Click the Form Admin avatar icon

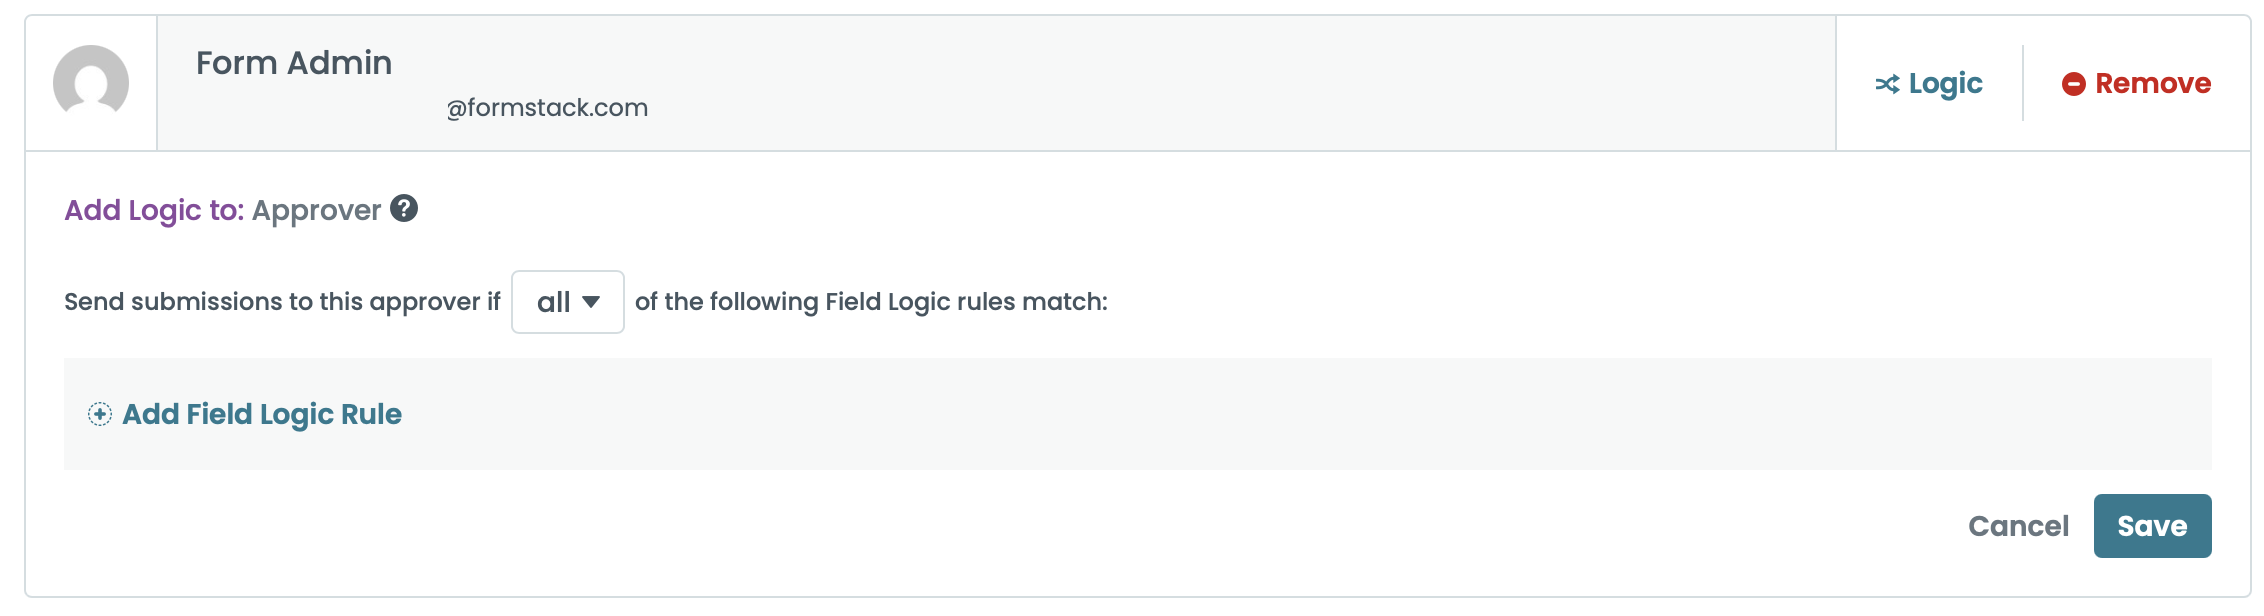click(x=91, y=82)
